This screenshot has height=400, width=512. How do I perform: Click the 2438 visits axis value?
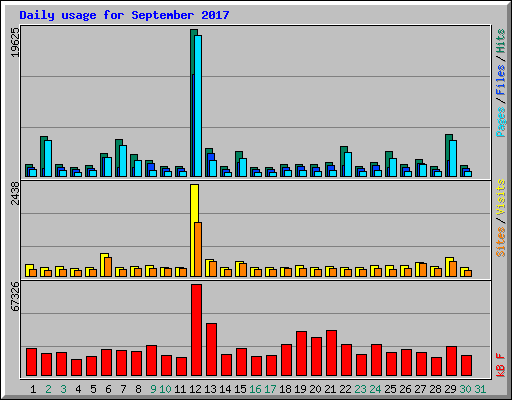15,193
